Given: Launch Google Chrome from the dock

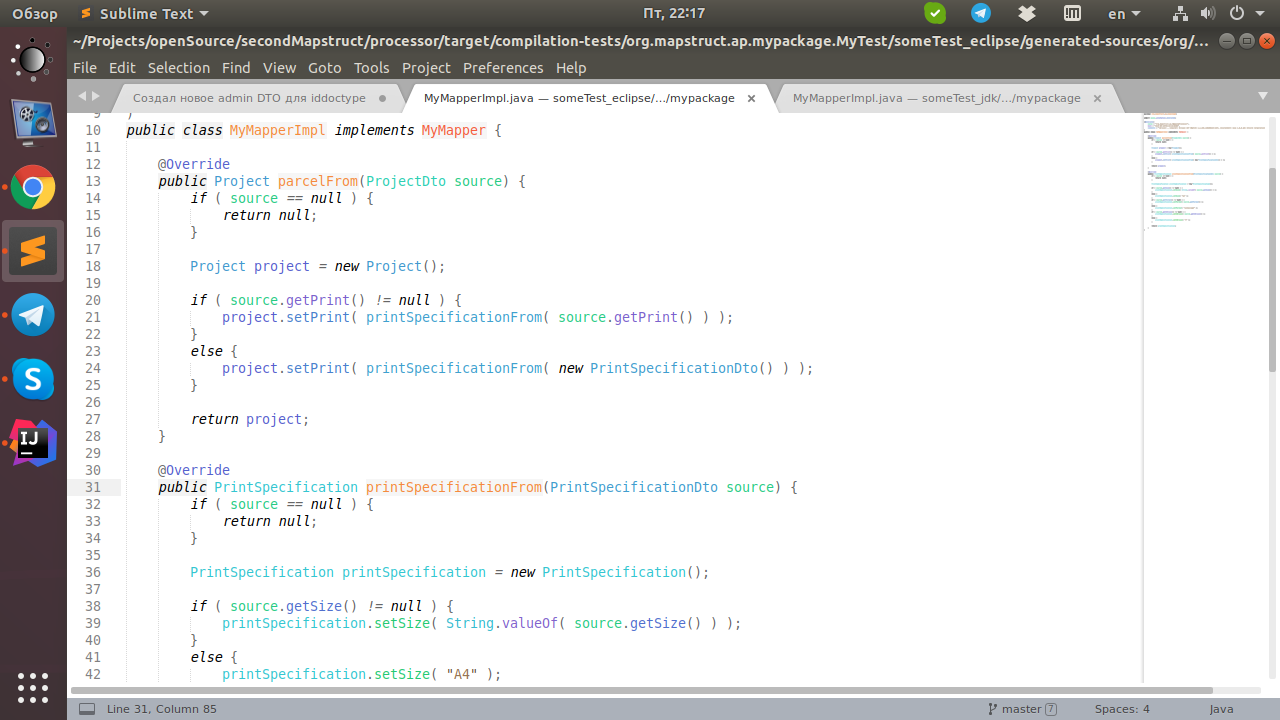Looking at the screenshot, I should tap(33, 188).
